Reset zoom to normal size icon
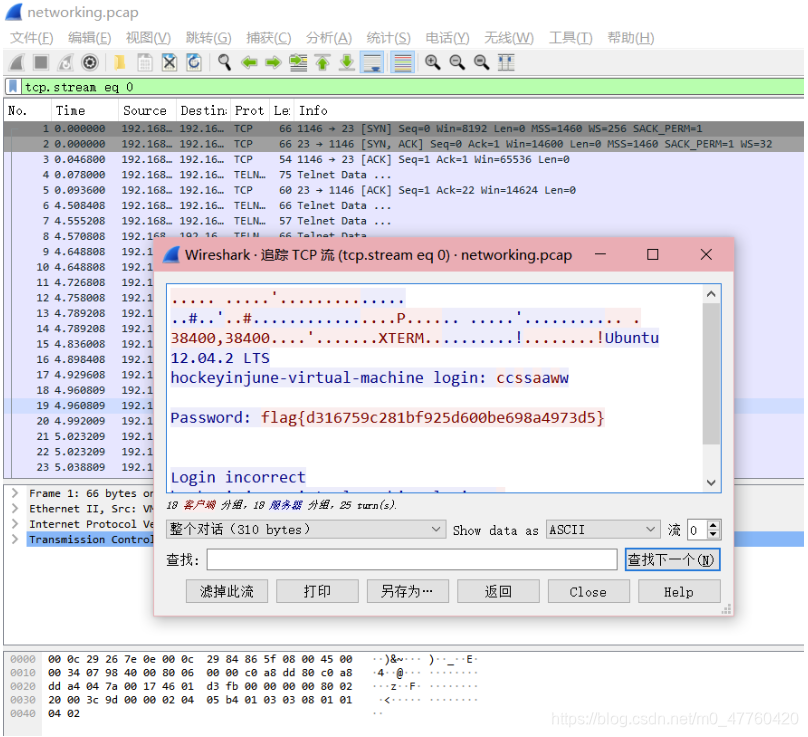 [481, 62]
